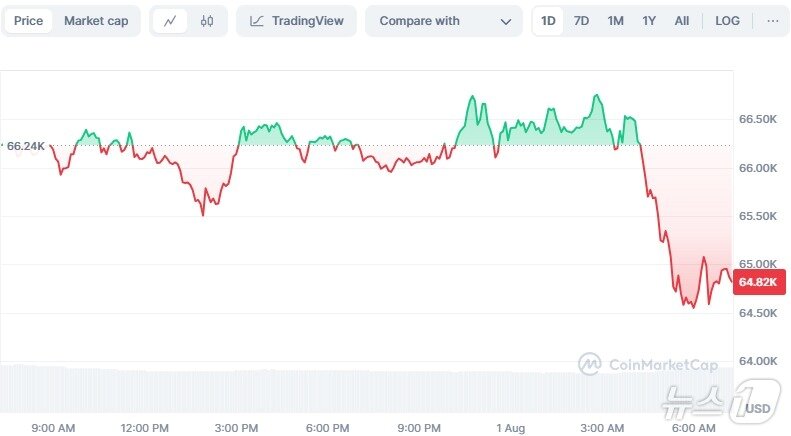This screenshot has height=436, width=791.
Task: Select the line chart icon
Action: pos(170,21)
